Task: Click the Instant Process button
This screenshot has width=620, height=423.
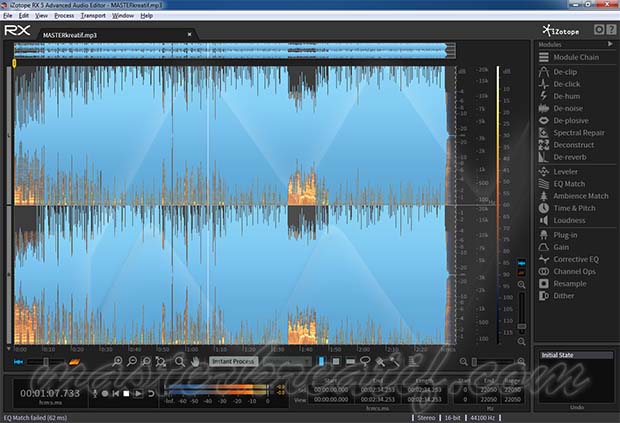Action: pos(233,361)
